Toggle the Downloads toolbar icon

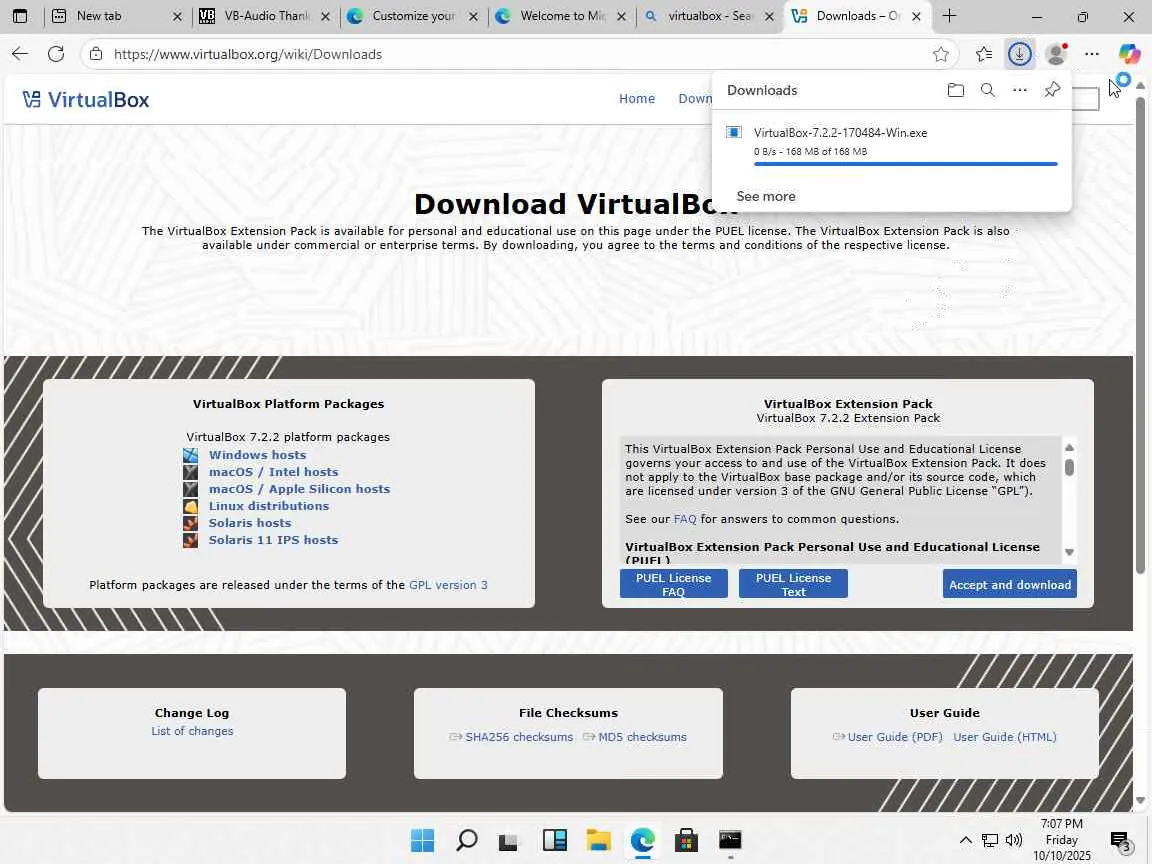point(1019,54)
